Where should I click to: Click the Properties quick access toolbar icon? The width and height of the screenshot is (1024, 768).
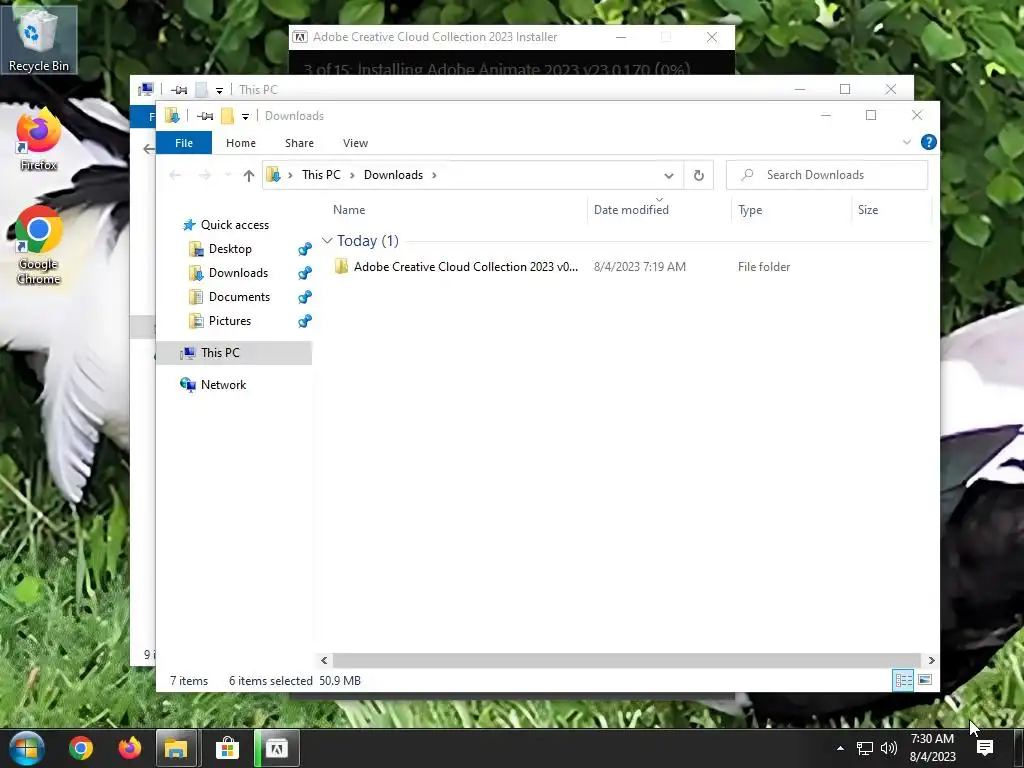pos(205,116)
